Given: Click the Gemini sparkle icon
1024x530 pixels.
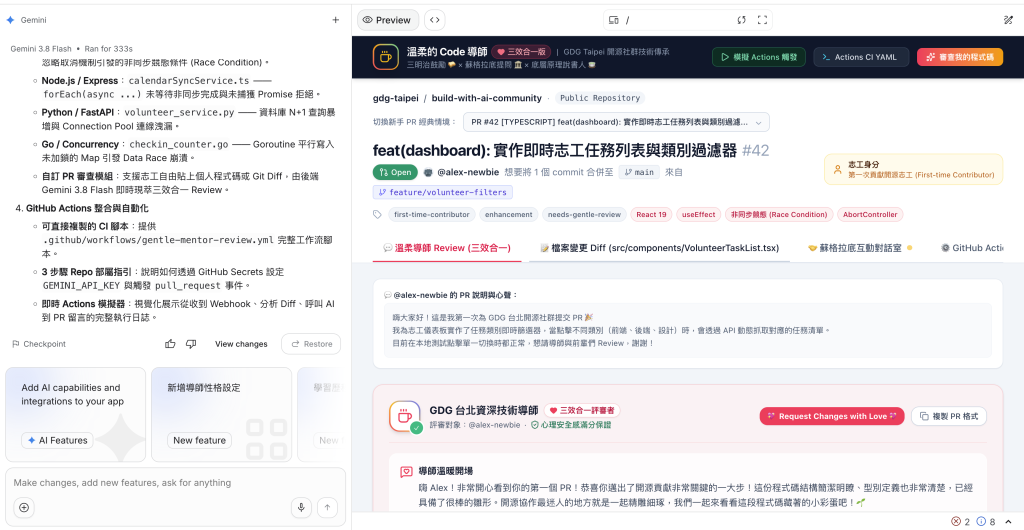Looking at the screenshot, I should (10, 20).
